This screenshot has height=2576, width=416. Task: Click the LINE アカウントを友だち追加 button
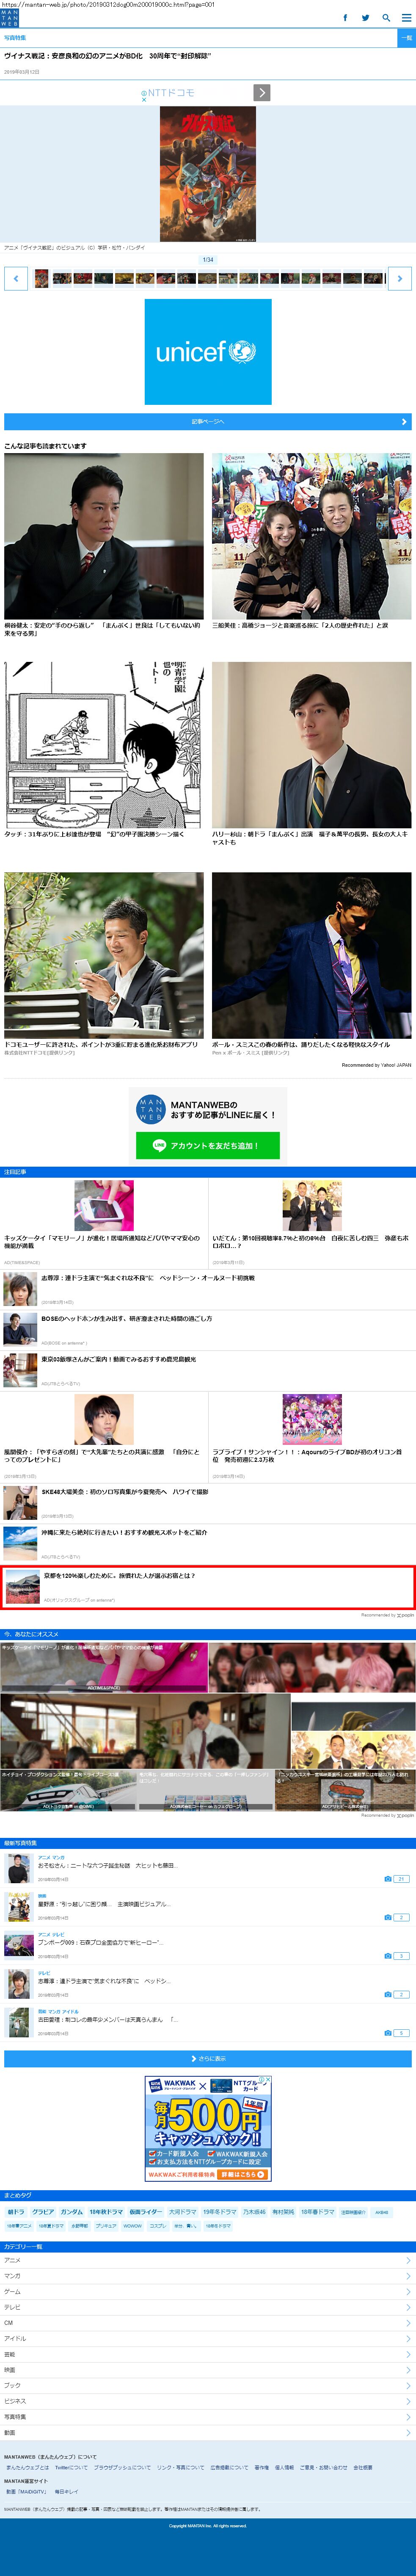coord(208,1145)
